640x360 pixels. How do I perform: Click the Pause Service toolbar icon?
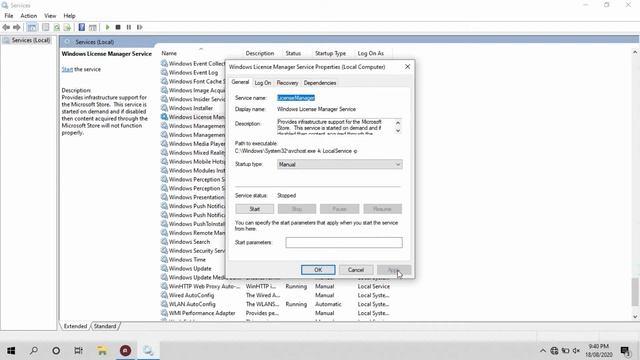(x=129, y=27)
